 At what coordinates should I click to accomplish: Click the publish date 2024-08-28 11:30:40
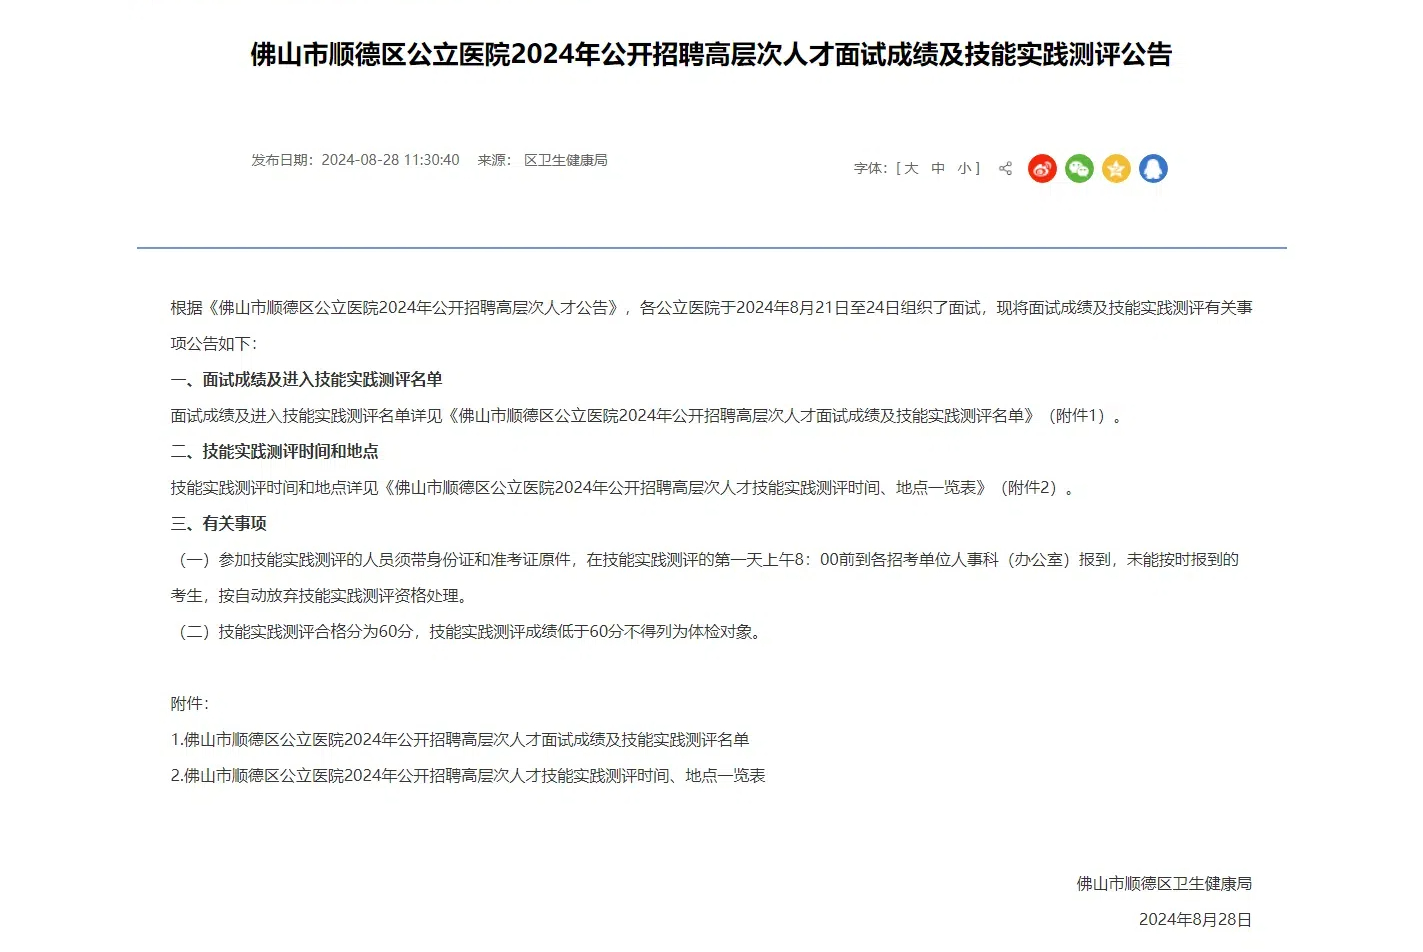tap(390, 160)
